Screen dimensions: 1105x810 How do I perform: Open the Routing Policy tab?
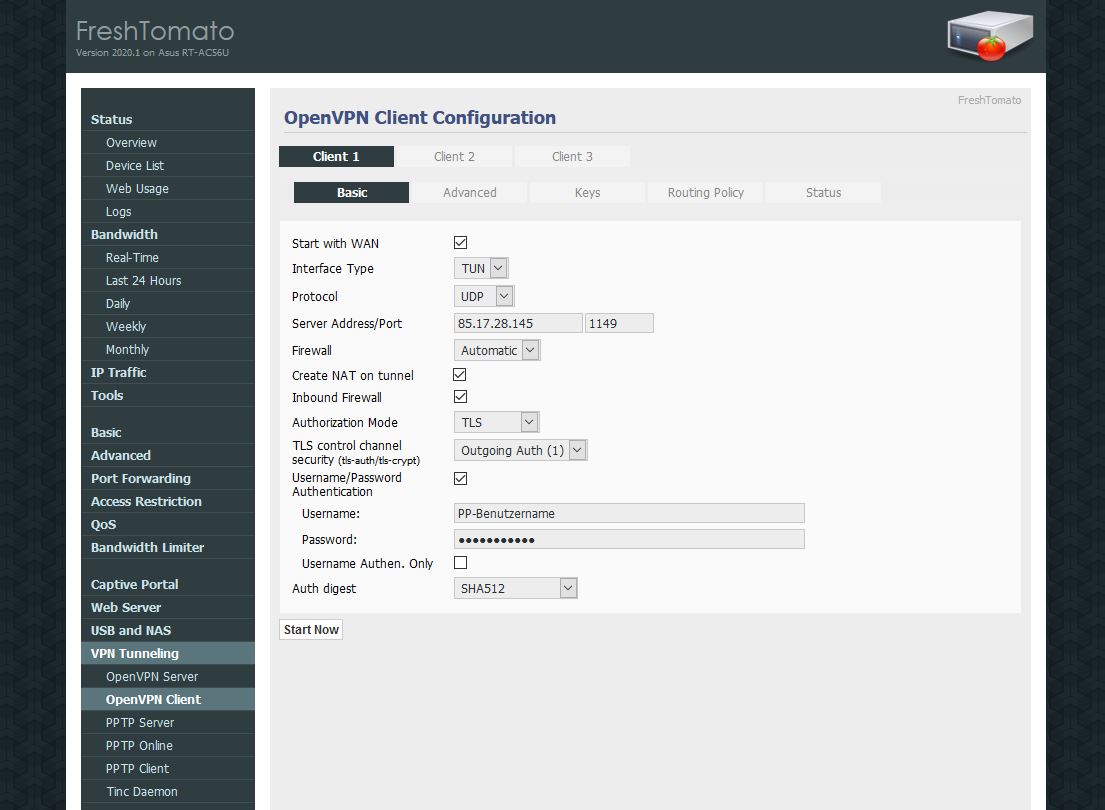[705, 192]
